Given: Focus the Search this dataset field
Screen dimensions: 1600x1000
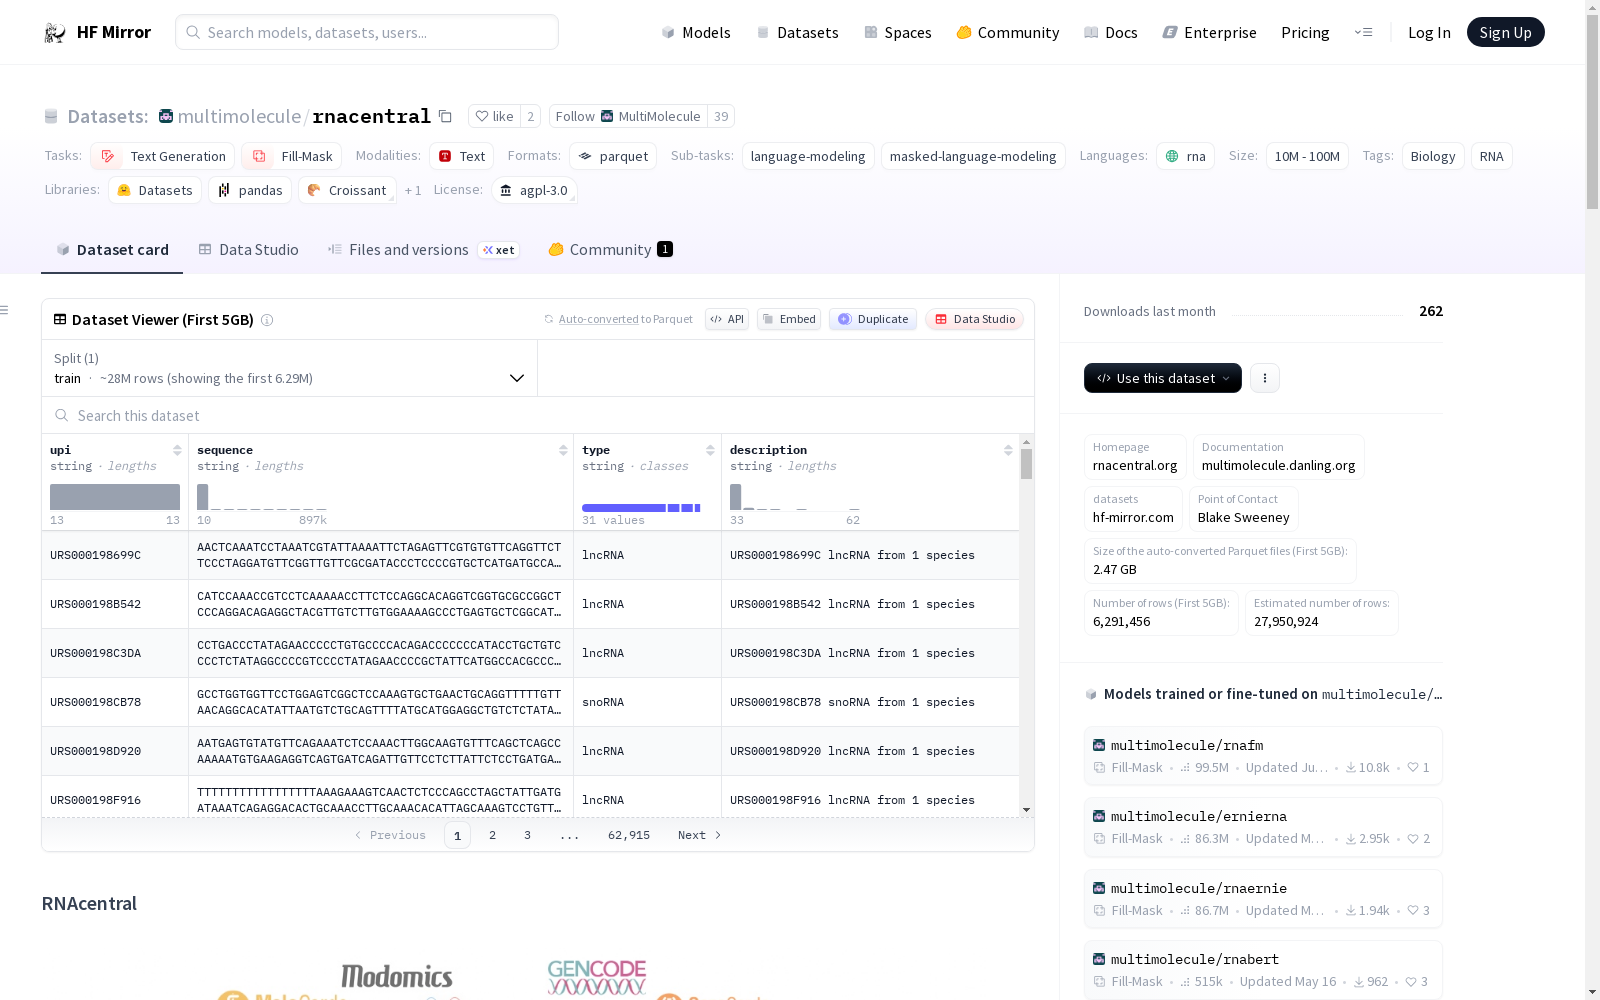Looking at the screenshot, I should pyautogui.click(x=538, y=415).
